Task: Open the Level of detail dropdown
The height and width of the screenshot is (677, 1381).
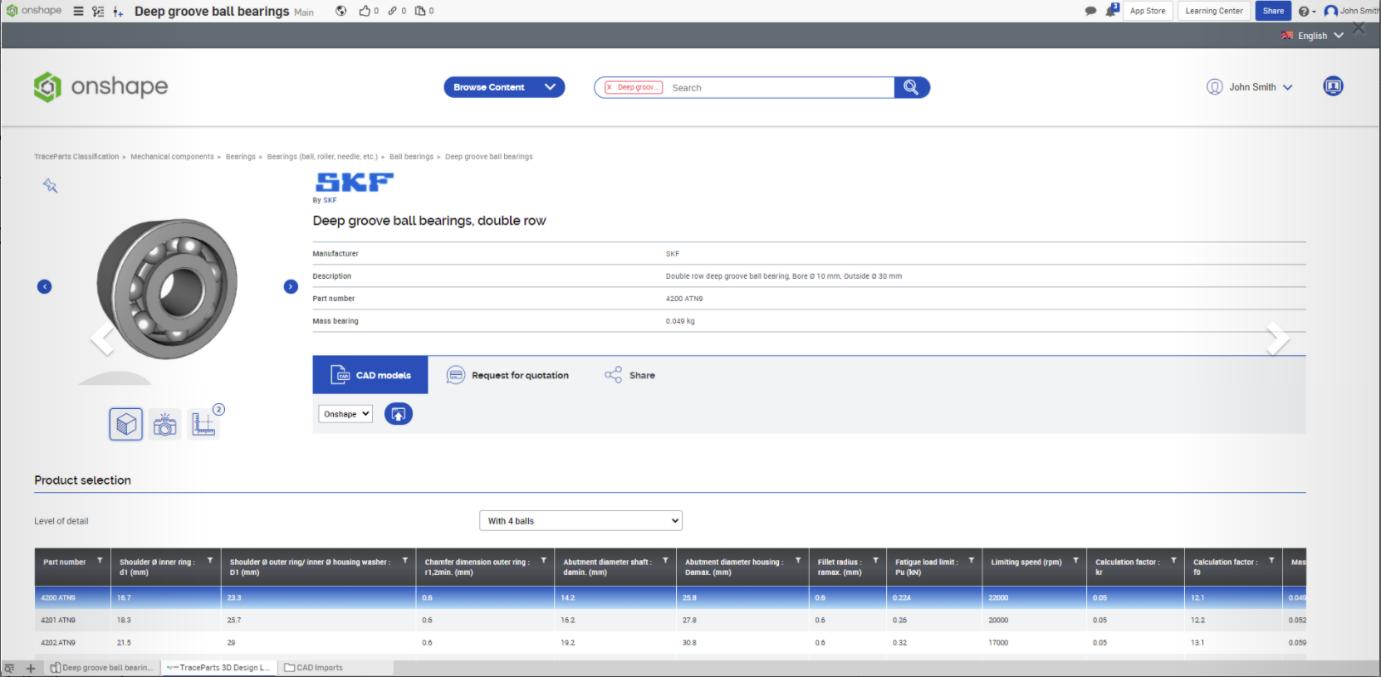Action: (x=580, y=521)
